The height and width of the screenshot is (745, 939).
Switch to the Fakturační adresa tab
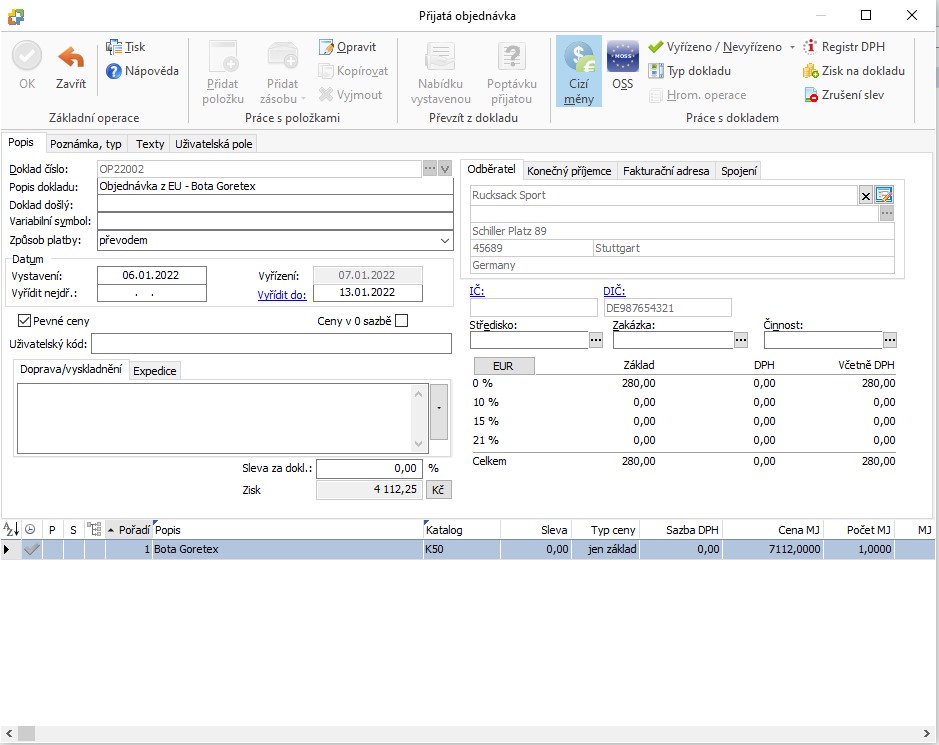coord(666,171)
